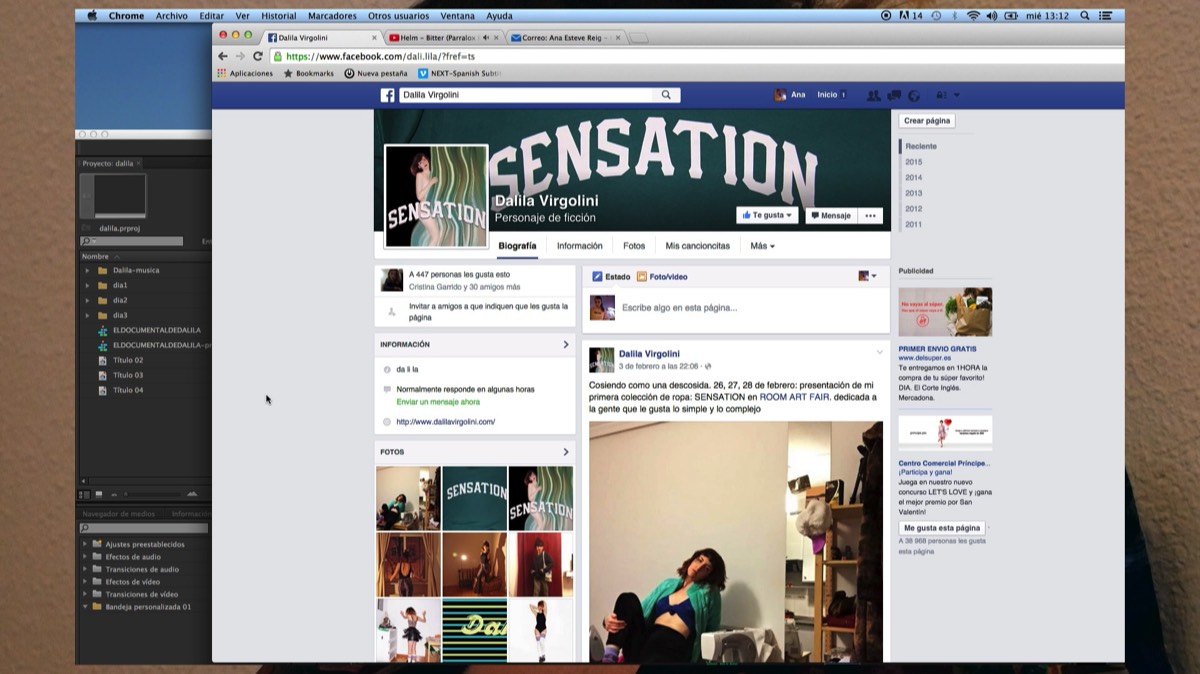
Task: Click the Spotlight search icon in menu bar
Action: 1085,16
